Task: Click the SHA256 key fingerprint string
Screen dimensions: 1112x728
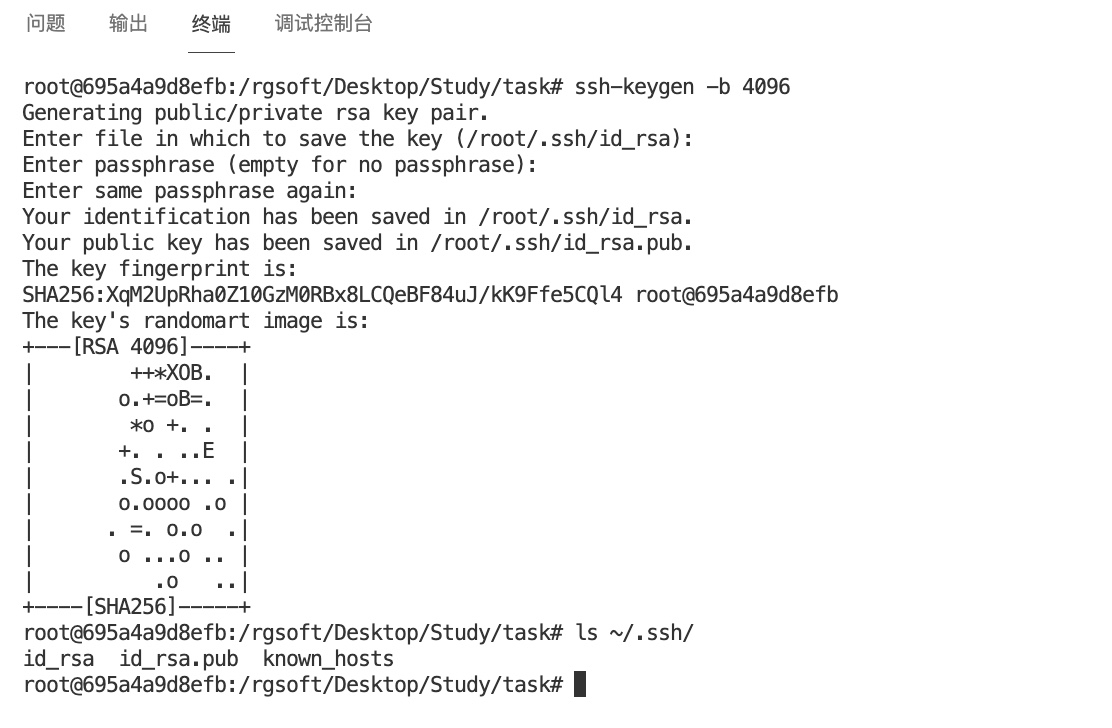Action: click(322, 295)
